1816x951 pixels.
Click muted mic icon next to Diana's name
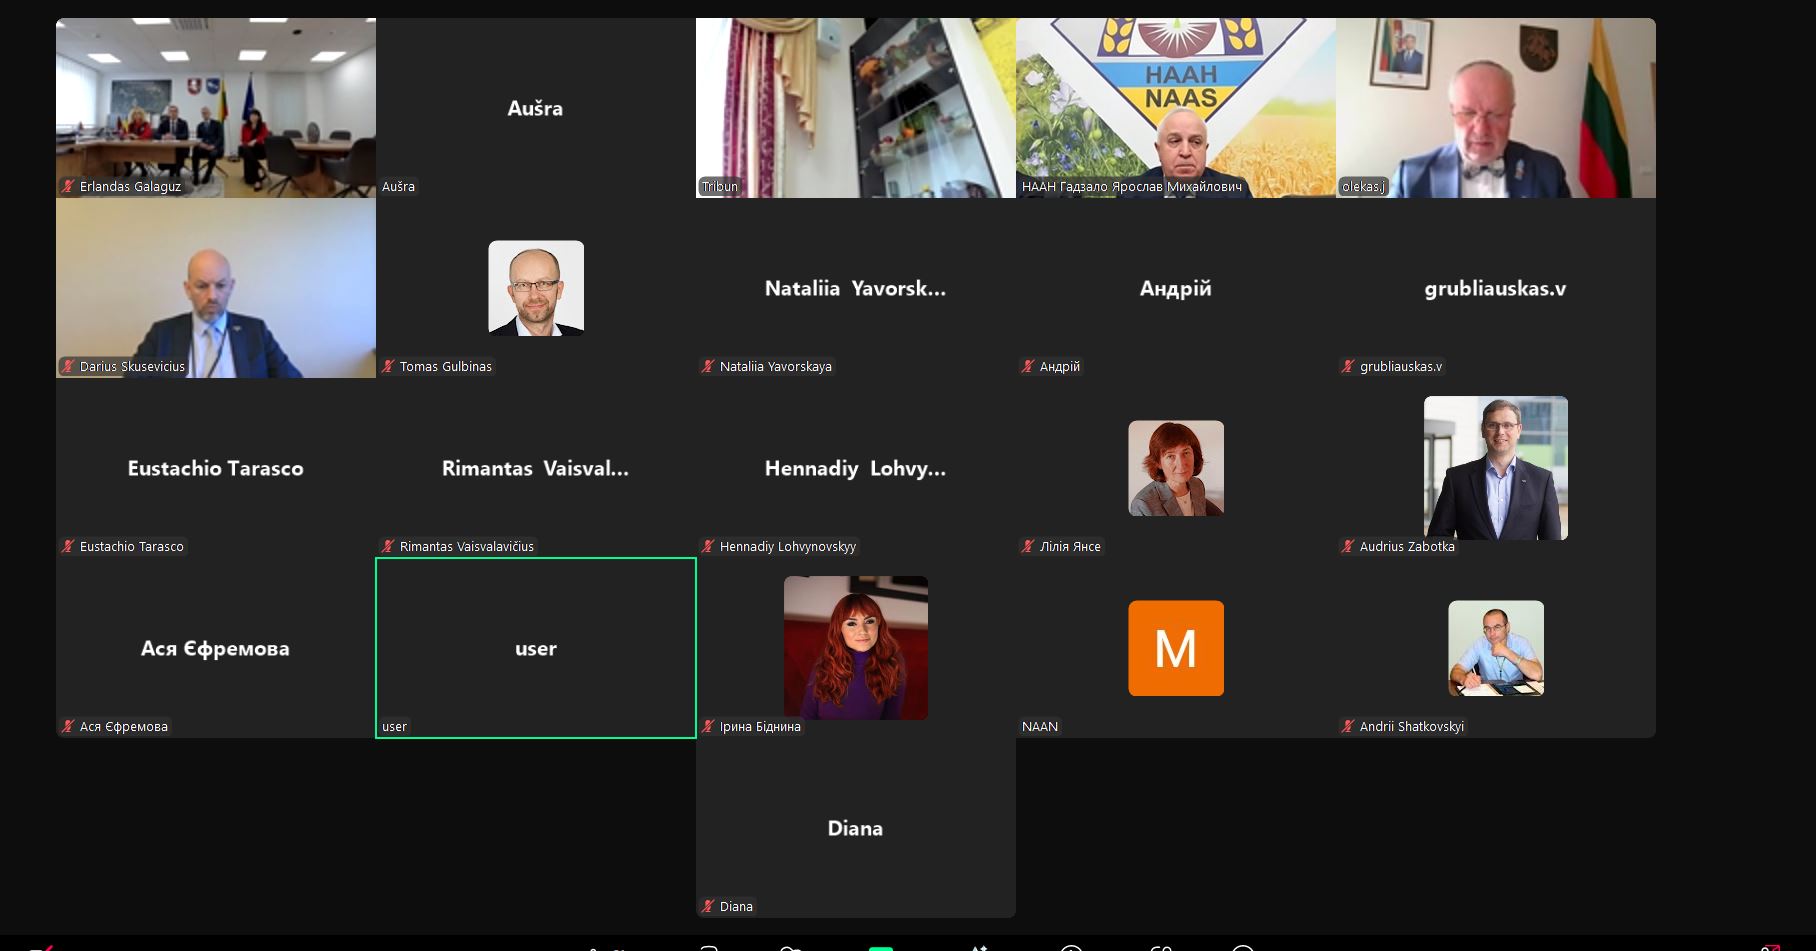[708, 907]
